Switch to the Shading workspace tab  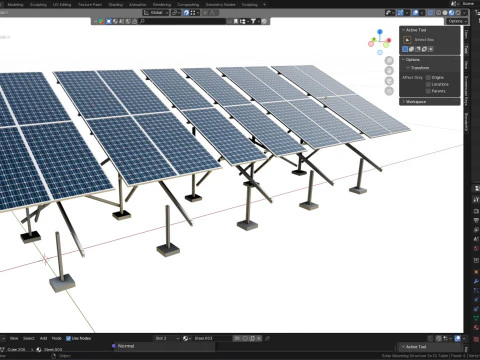tap(115, 5)
